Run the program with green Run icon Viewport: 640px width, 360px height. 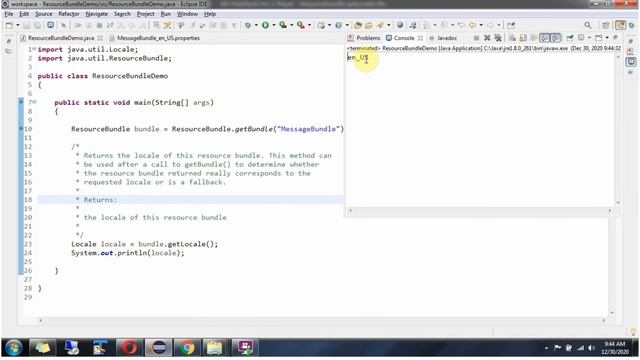[265, 25]
